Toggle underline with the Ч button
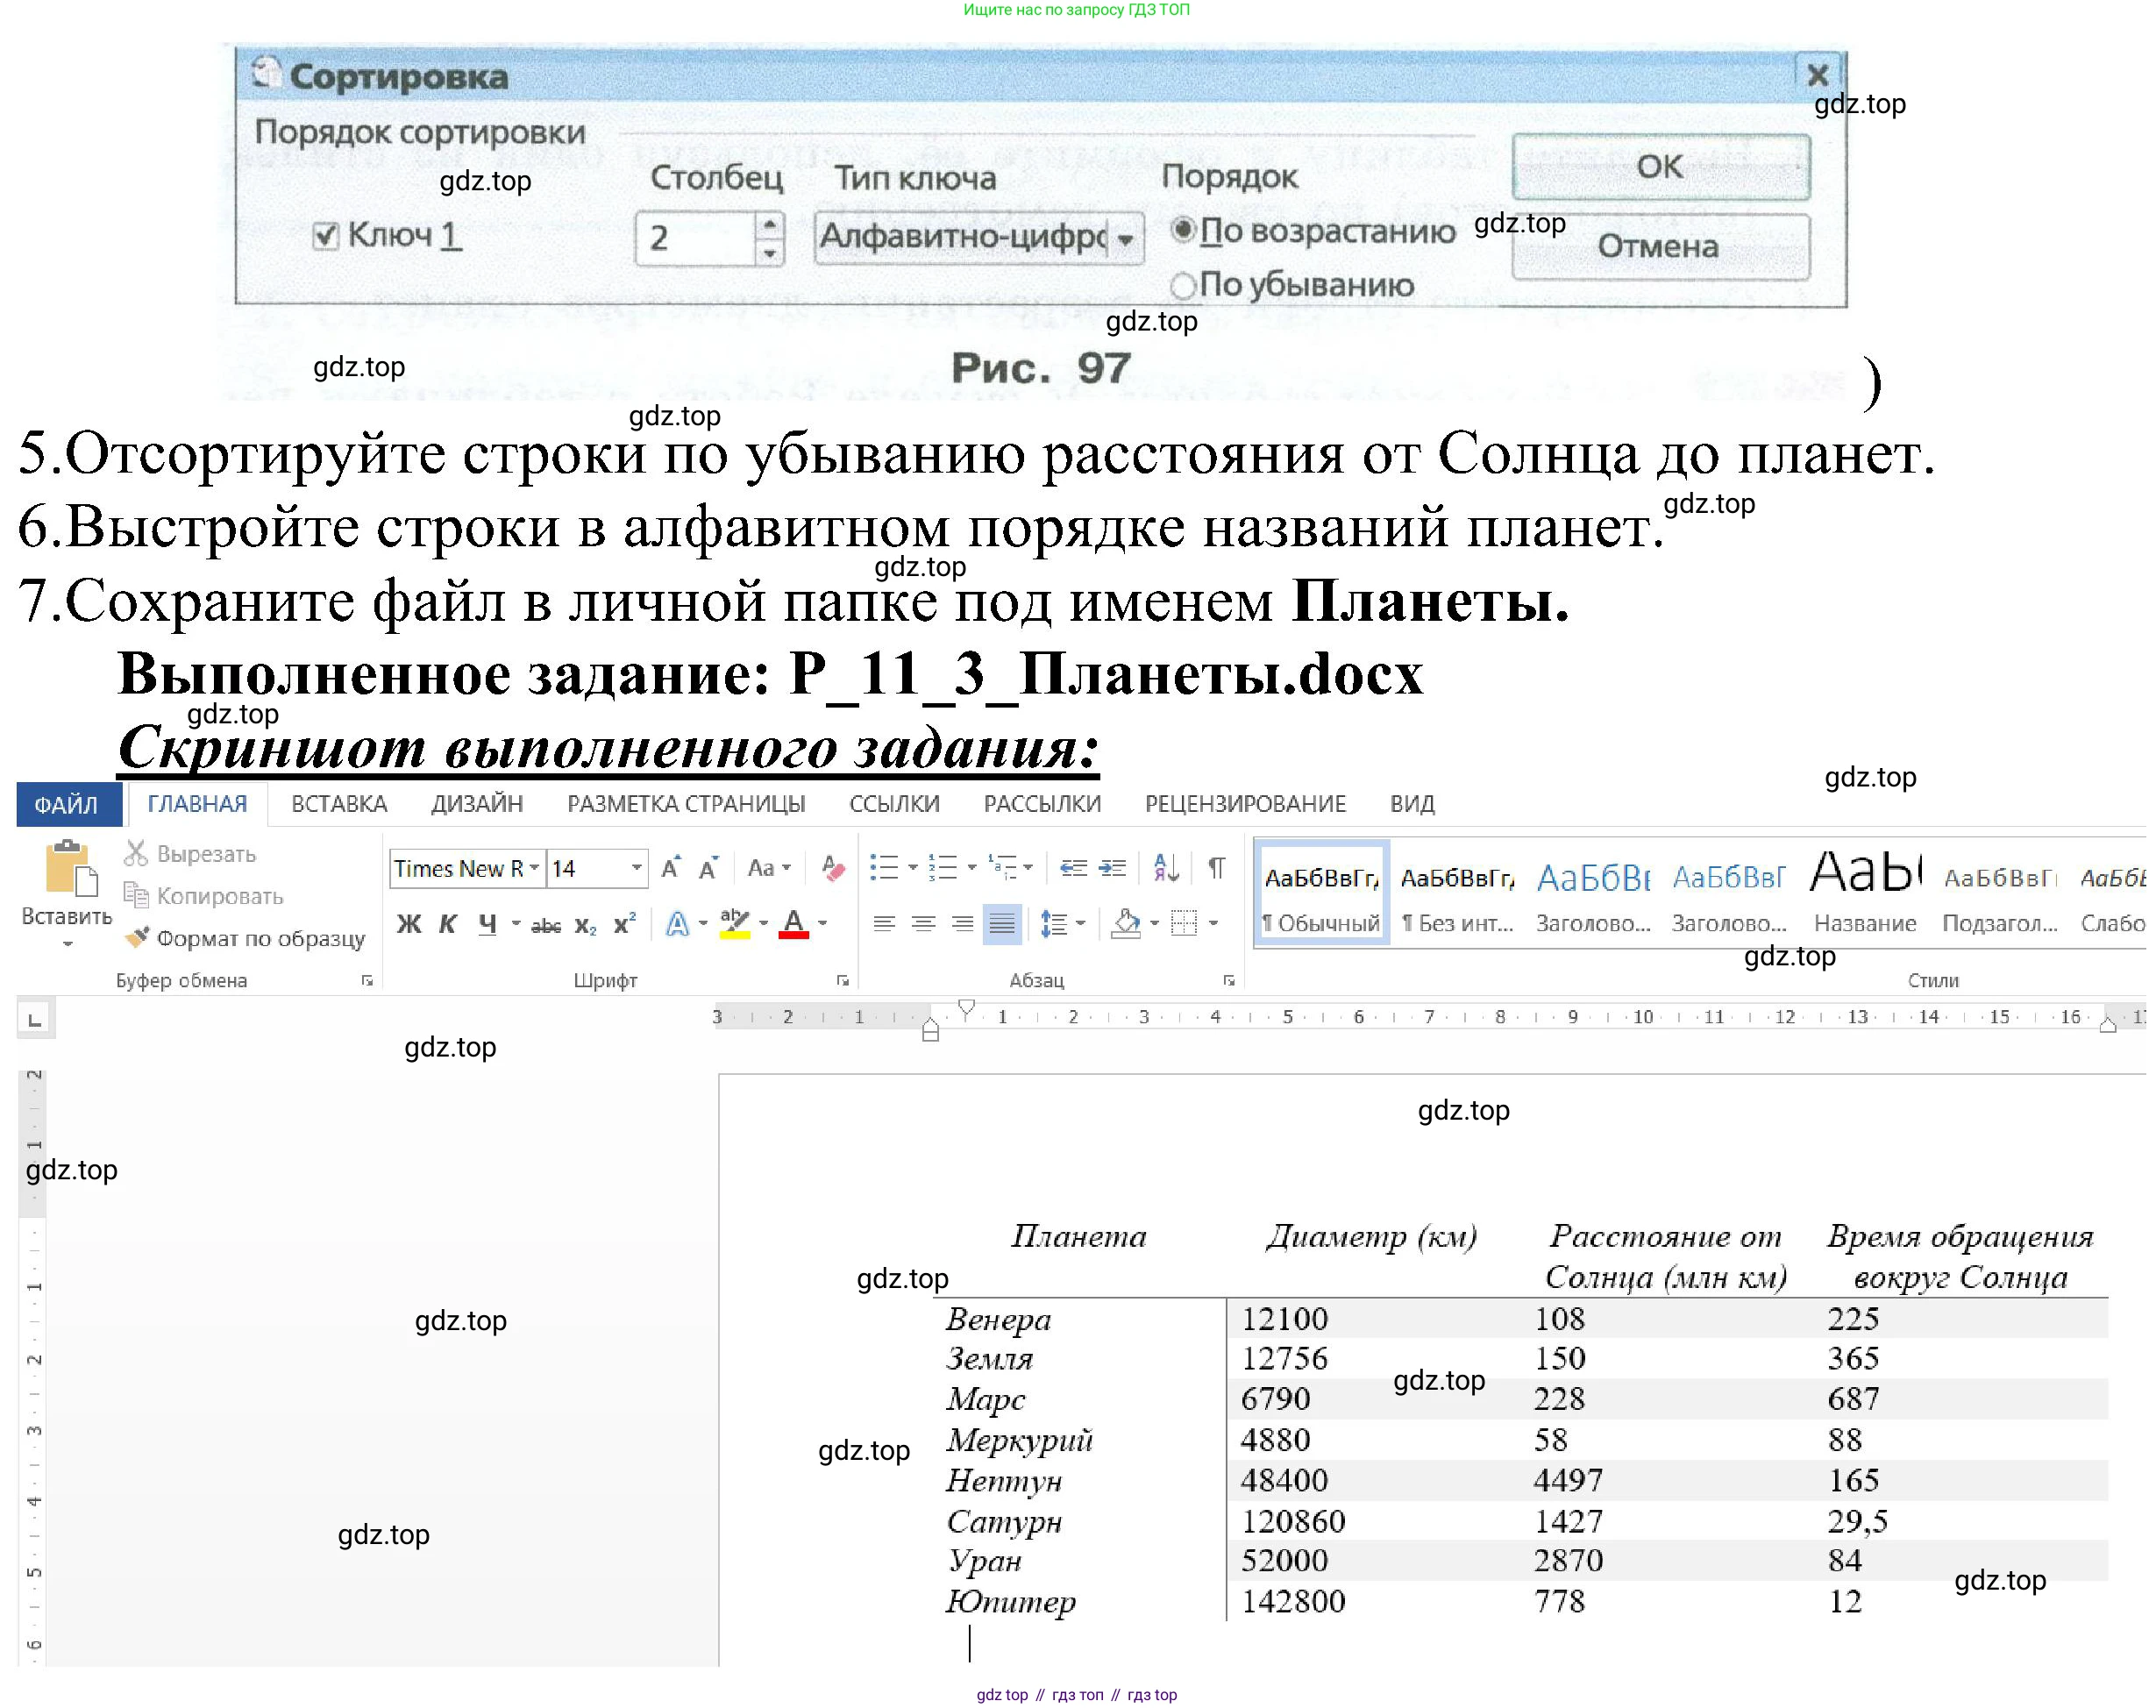The height and width of the screenshot is (1708, 2156). pyautogui.click(x=488, y=925)
